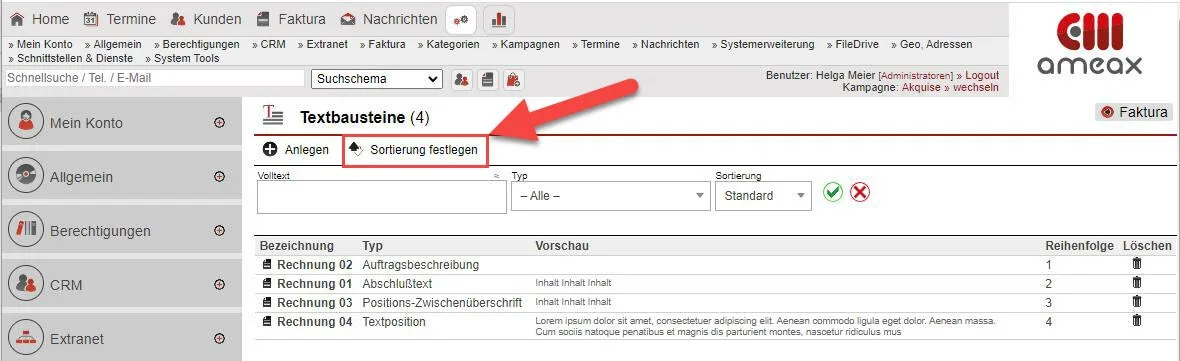Open the Suchschema dropdown
The image size is (1180, 361).
377,78
